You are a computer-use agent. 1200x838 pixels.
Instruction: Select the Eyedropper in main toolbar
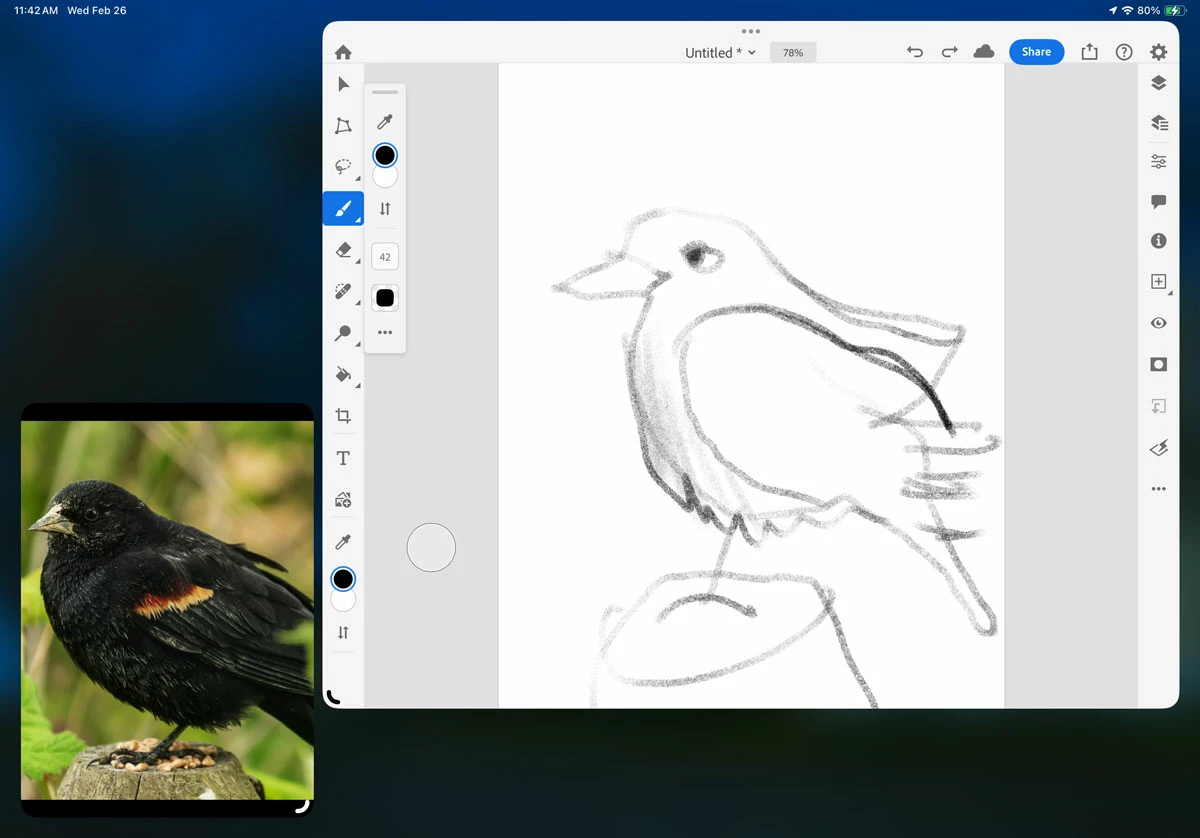click(343, 541)
